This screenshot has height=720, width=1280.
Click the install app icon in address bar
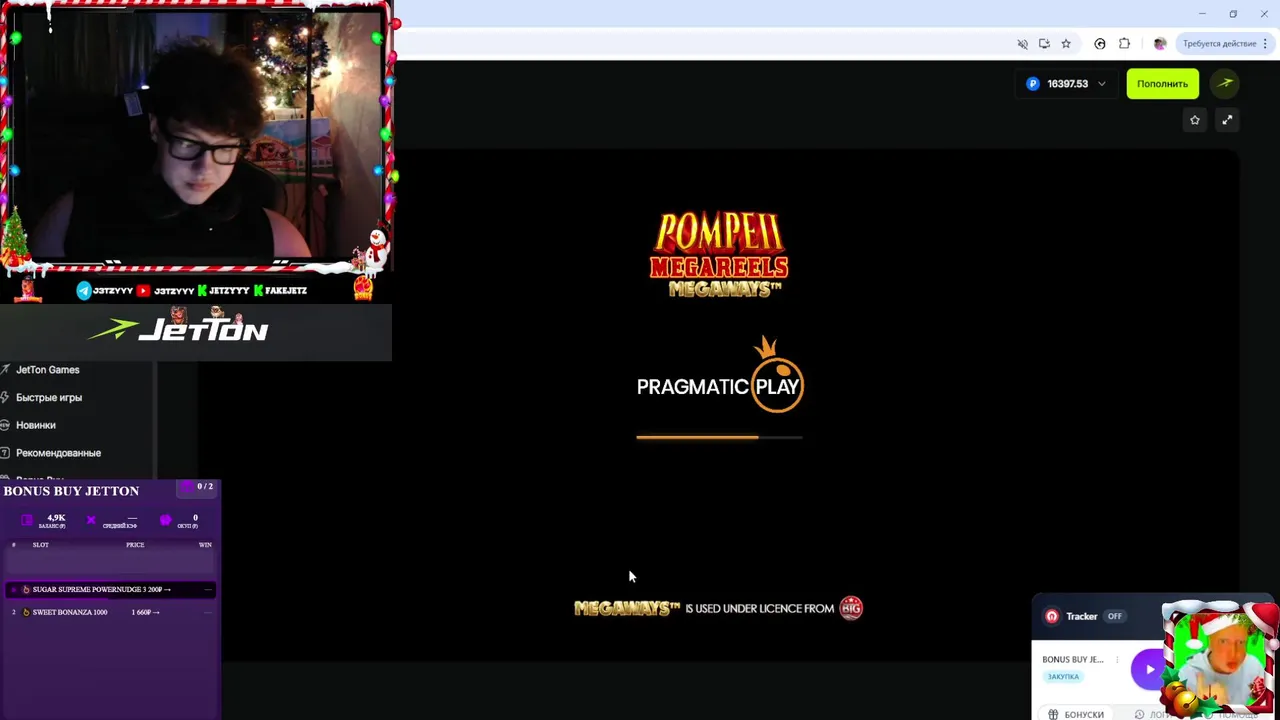(1044, 44)
